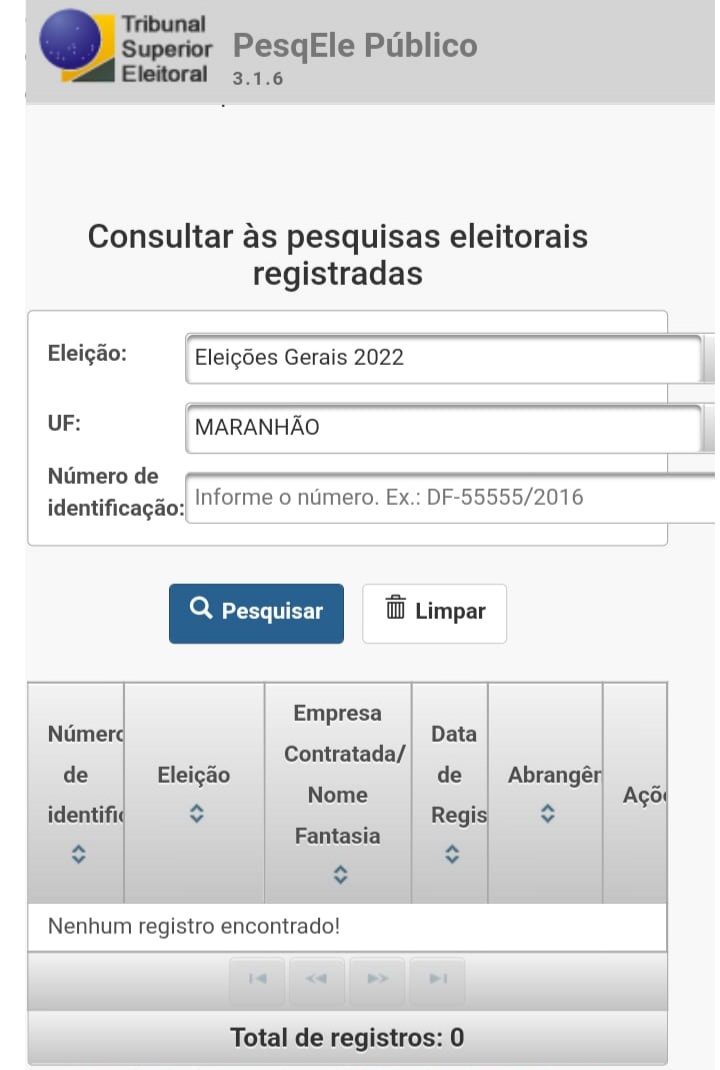Open the UF dropdown showing MARANHÃO
Image resolution: width=720 pixels, height=1070 pixels.
click(x=444, y=427)
